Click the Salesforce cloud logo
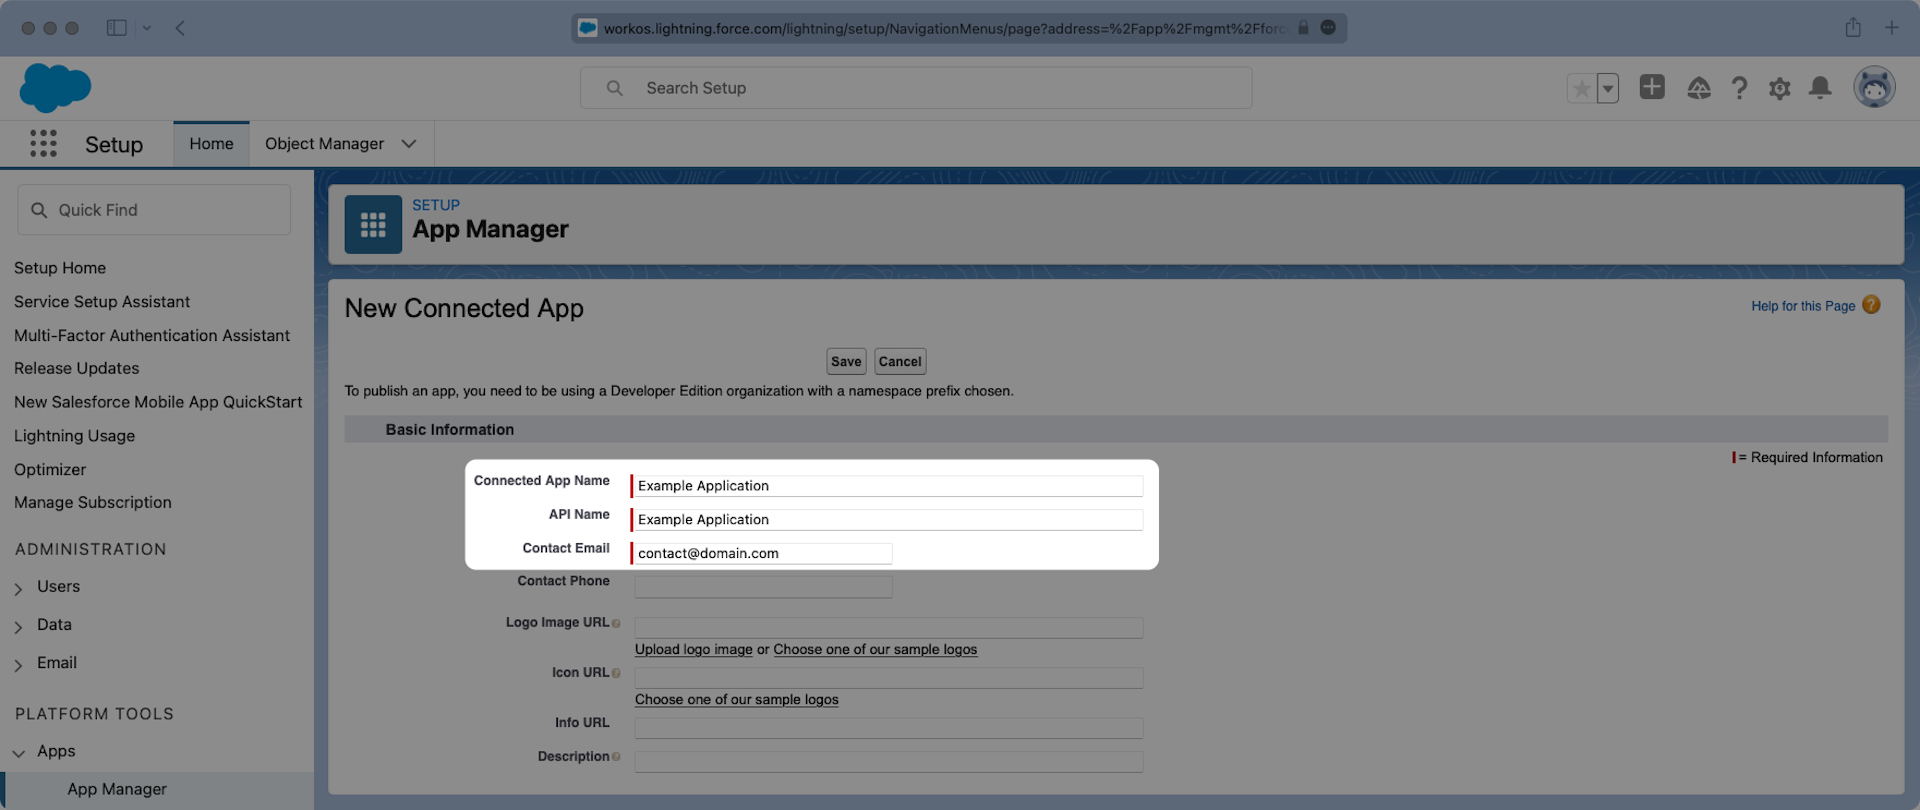This screenshot has width=1920, height=810. pos(55,88)
